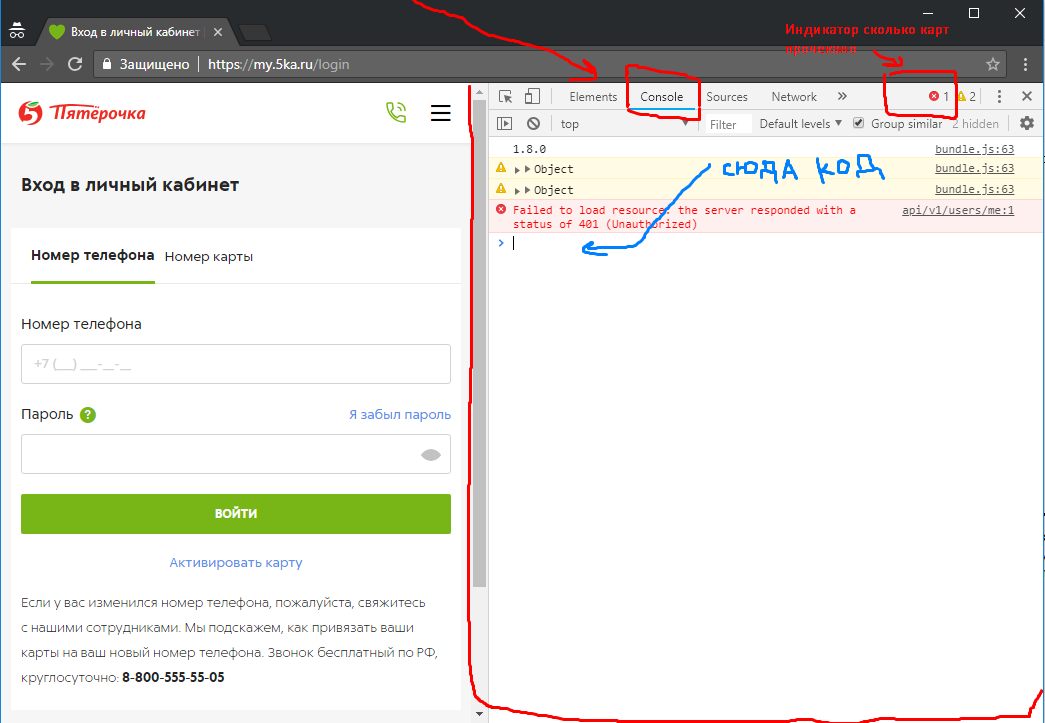The height and width of the screenshot is (723, 1045).
Task: Click the address bar URL
Action: coord(279,65)
